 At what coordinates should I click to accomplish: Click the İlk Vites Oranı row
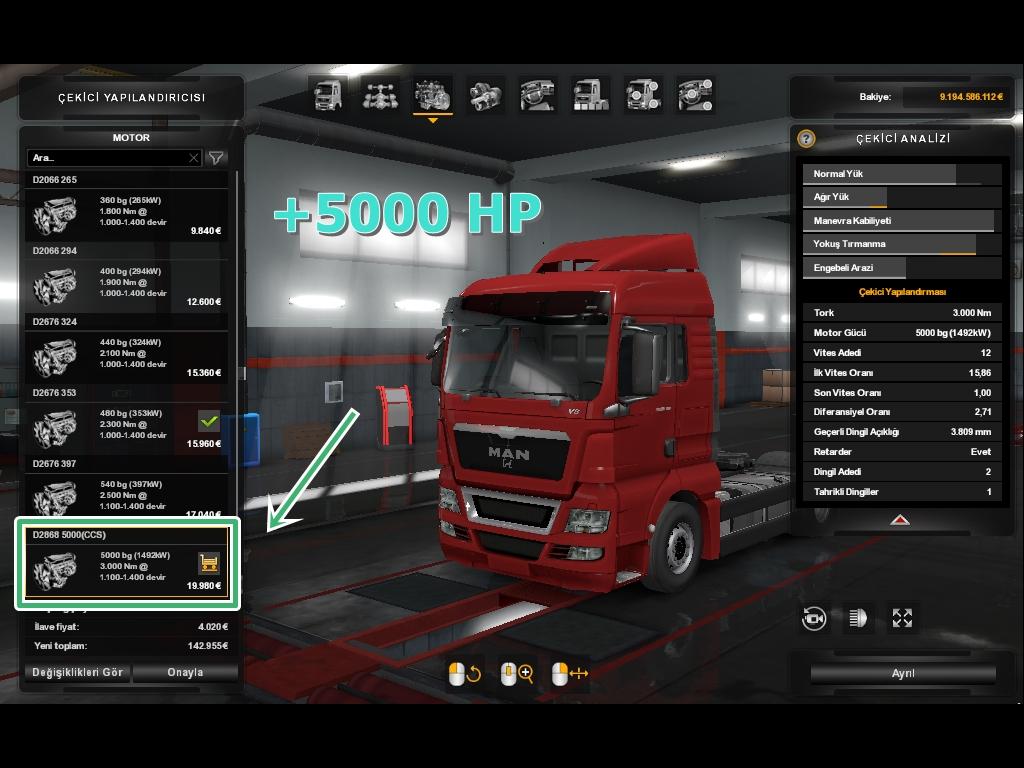coord(902,373)
